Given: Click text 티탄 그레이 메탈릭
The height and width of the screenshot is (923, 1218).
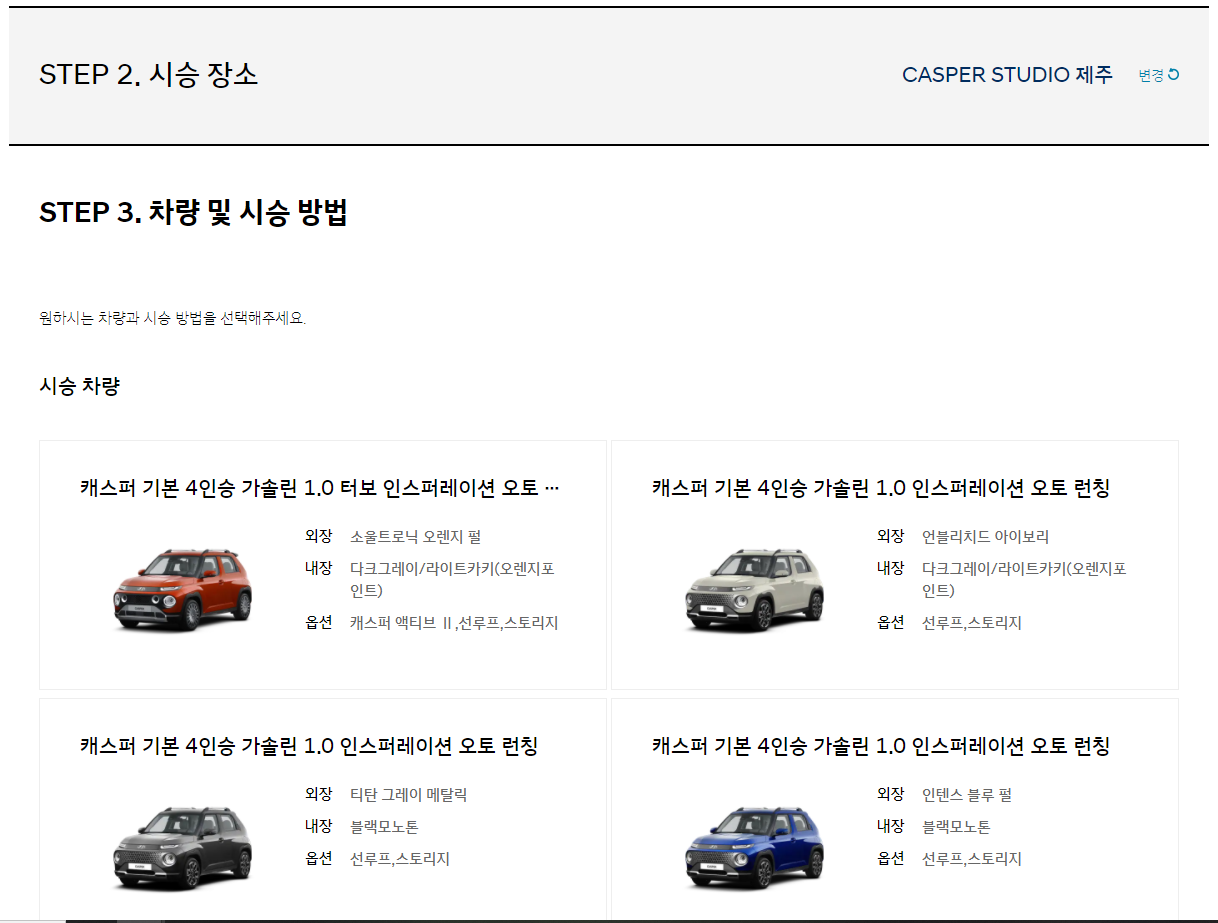Looking at the screenshot, I should [409, 795].
